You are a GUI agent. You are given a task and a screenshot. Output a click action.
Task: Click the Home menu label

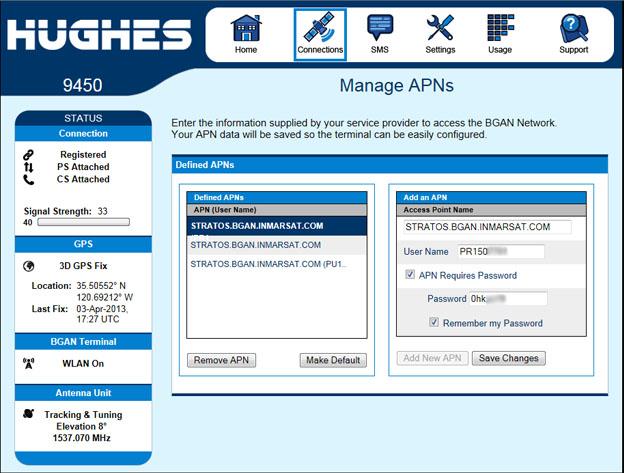coord(246,50)
